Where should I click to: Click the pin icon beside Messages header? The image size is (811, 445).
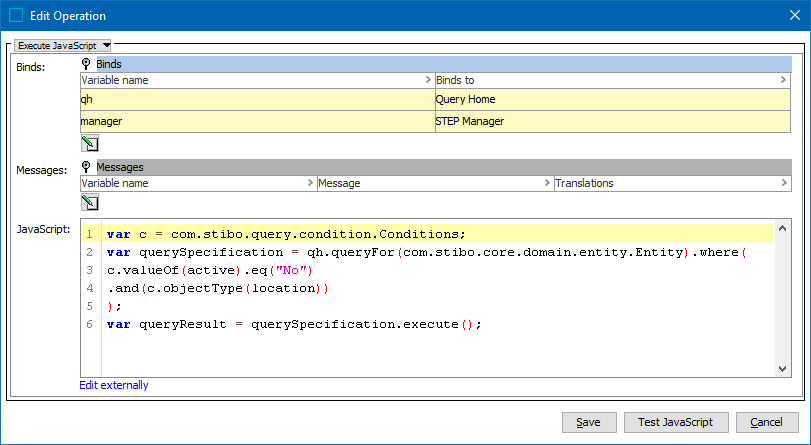(87, 168)
